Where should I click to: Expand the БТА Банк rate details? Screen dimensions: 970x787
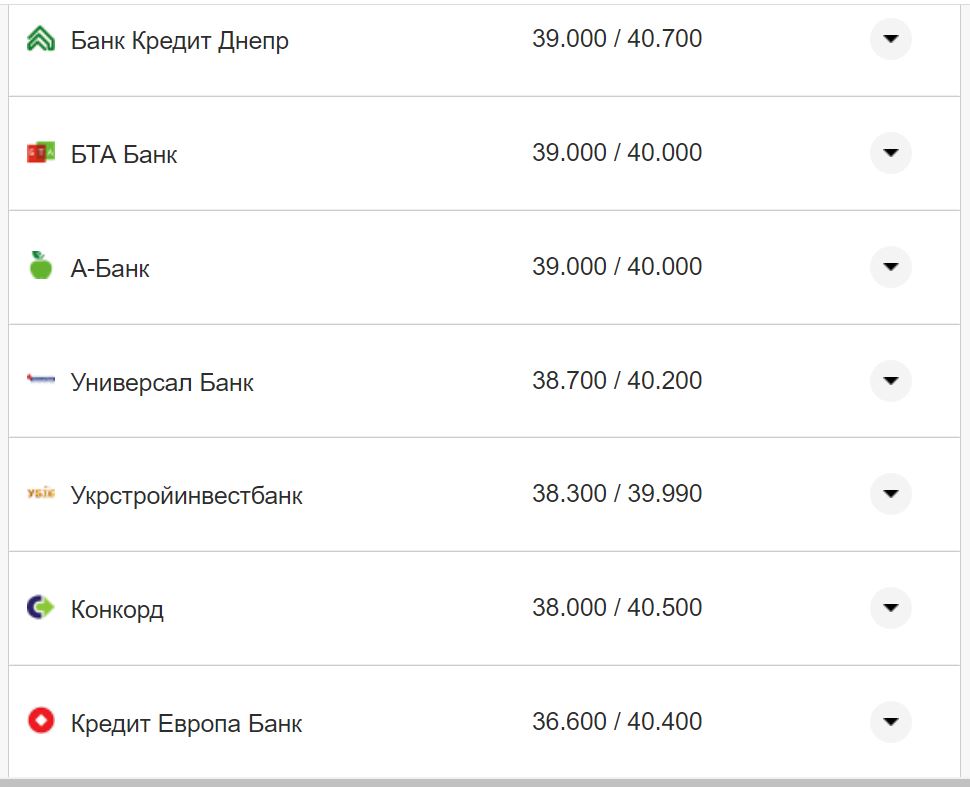point(890,153)
